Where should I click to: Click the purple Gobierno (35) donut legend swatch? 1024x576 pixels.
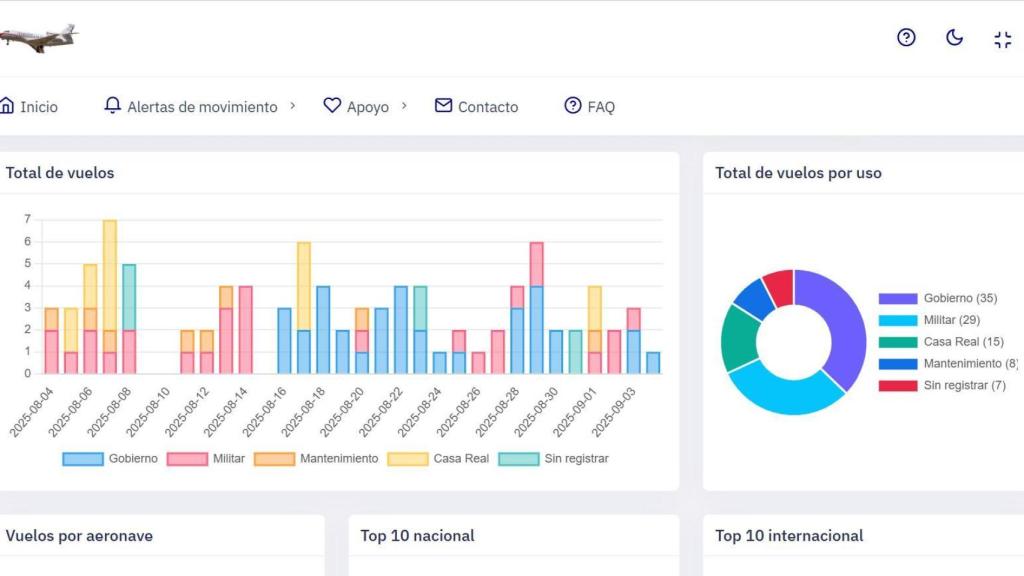[x=897, y=299]
